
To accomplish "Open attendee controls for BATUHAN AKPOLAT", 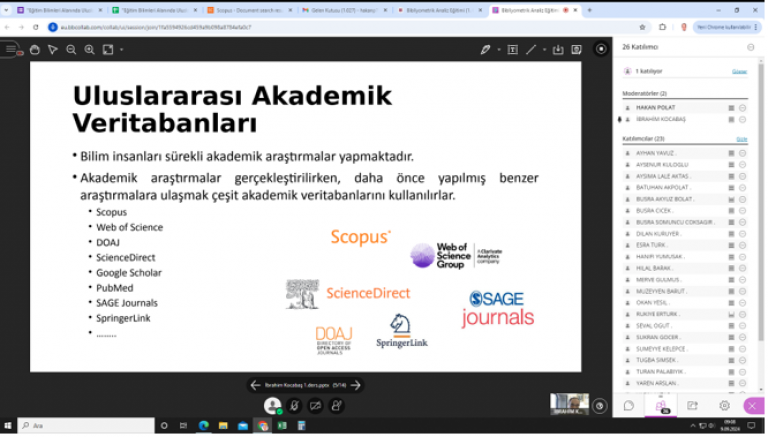I will tap(743, 188).
